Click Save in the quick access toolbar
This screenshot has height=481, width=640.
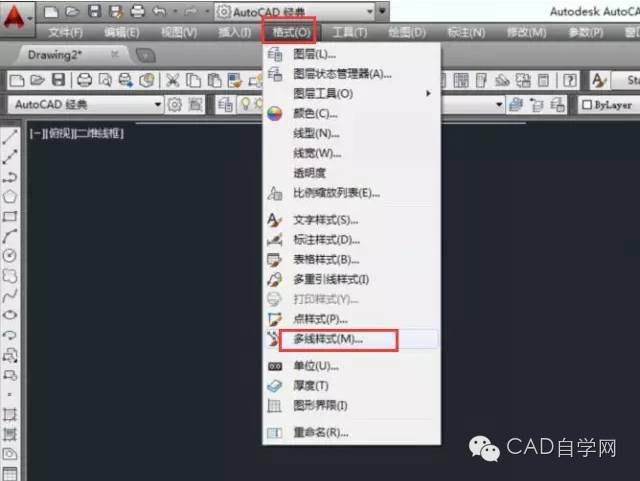[x=94, y=11]
